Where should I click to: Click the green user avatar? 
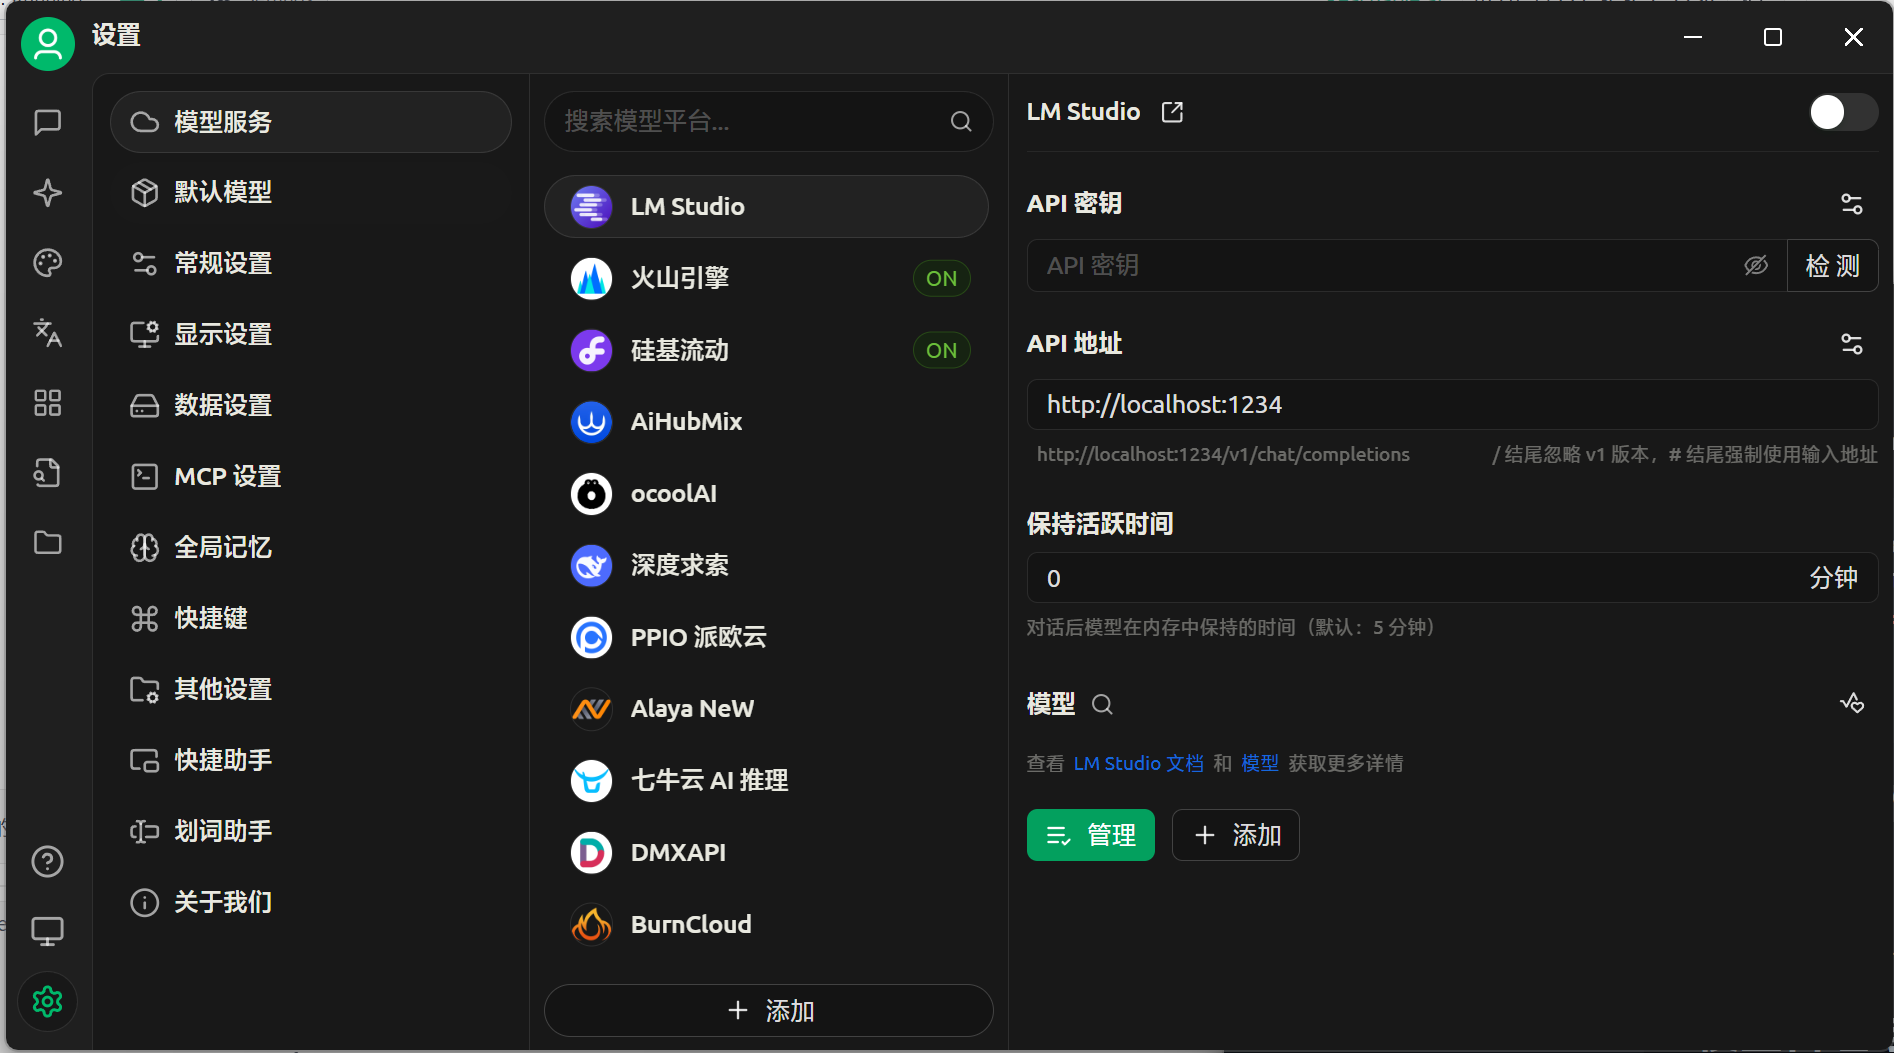(x=48, y=44)
